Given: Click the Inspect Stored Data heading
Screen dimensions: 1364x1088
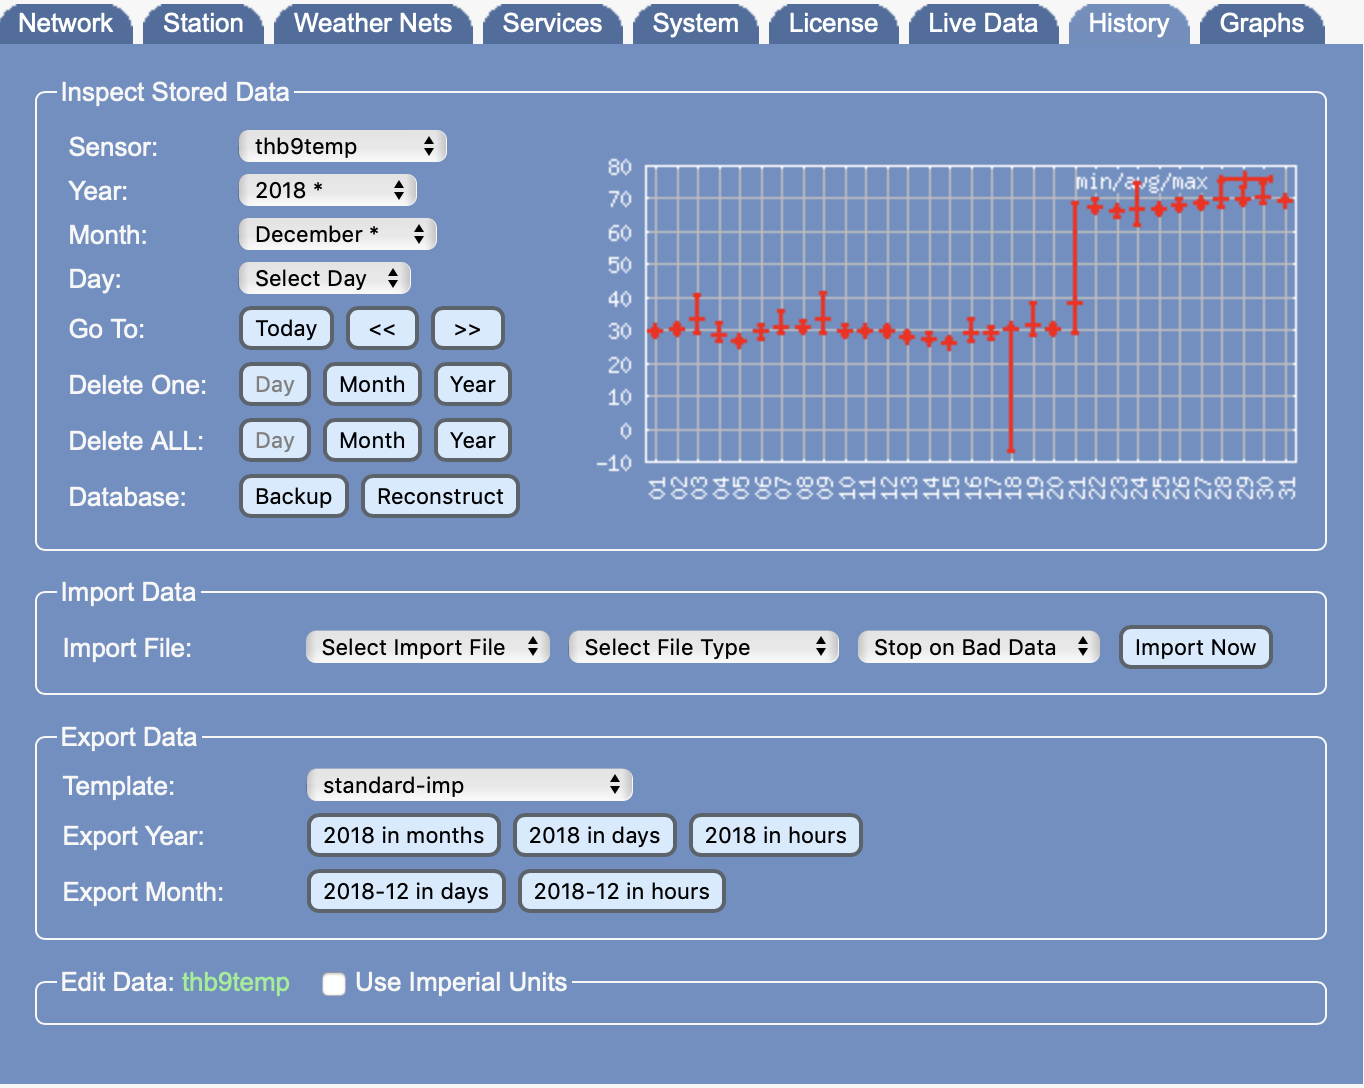Looking at the screenshot, I should (175, 92).
